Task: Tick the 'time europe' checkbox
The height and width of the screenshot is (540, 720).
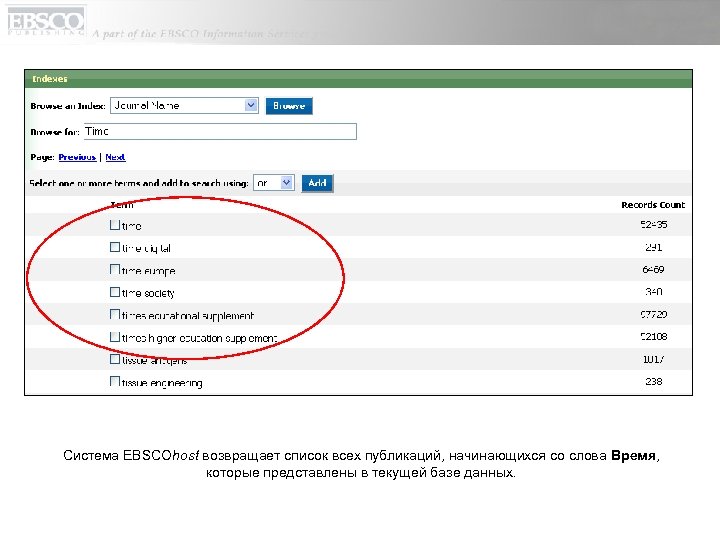Action: pos(115,270)
